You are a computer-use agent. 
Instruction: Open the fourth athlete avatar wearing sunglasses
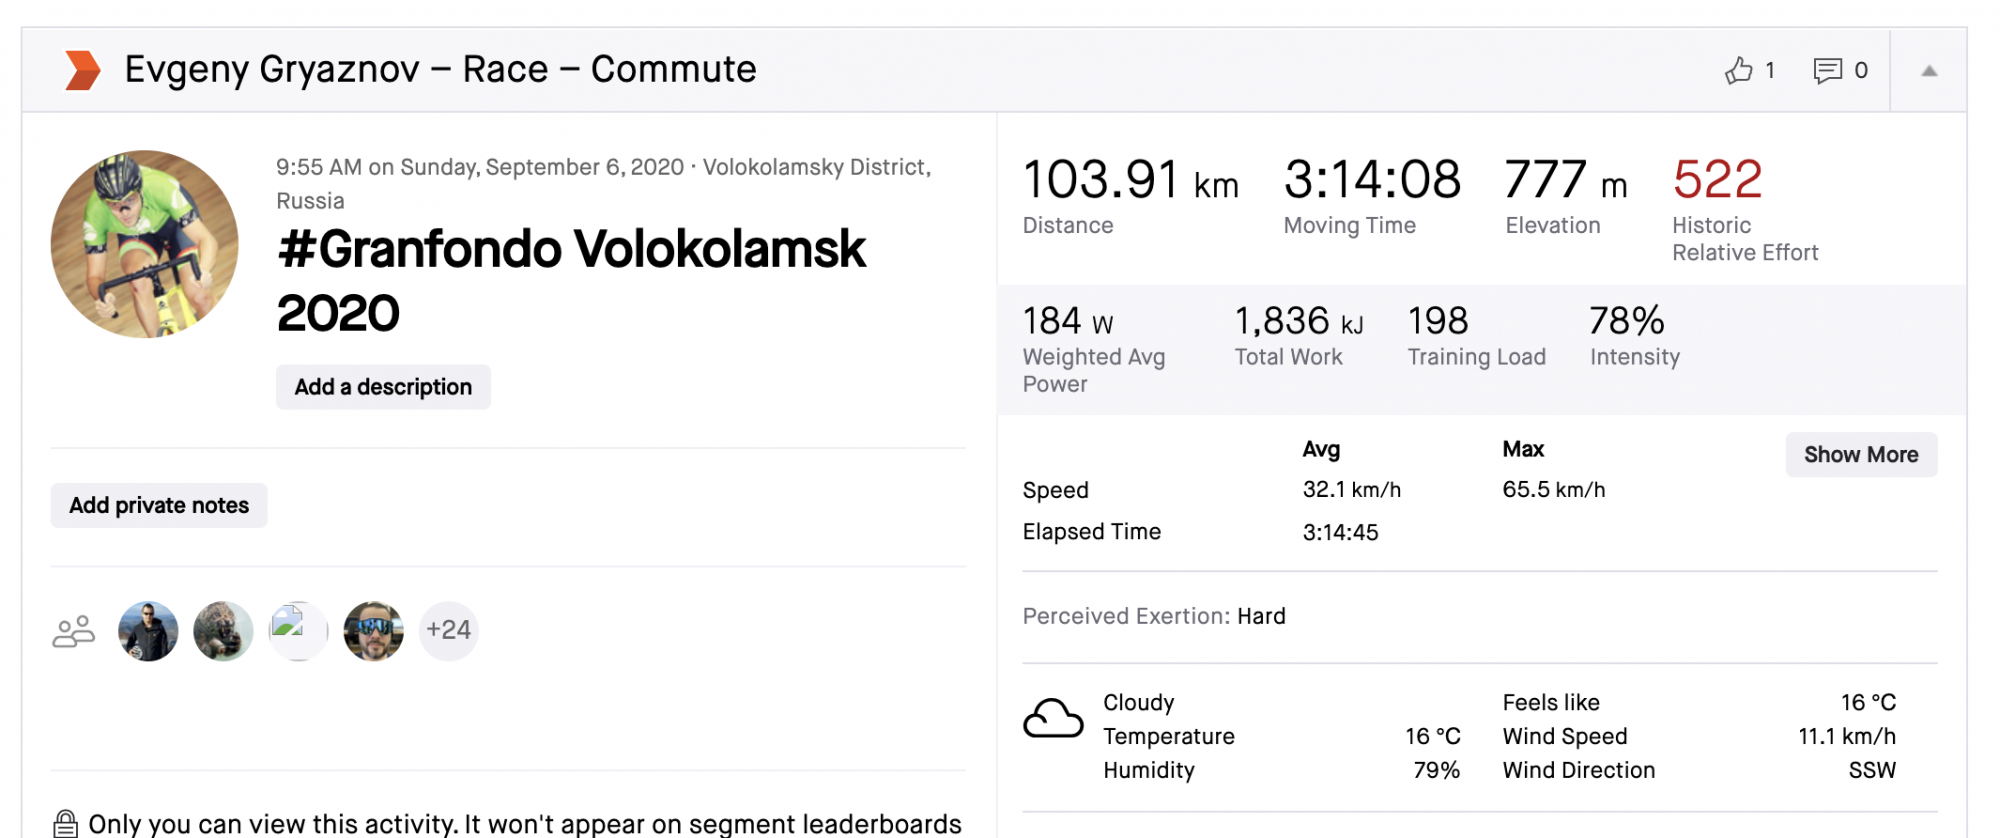[373, 631]
